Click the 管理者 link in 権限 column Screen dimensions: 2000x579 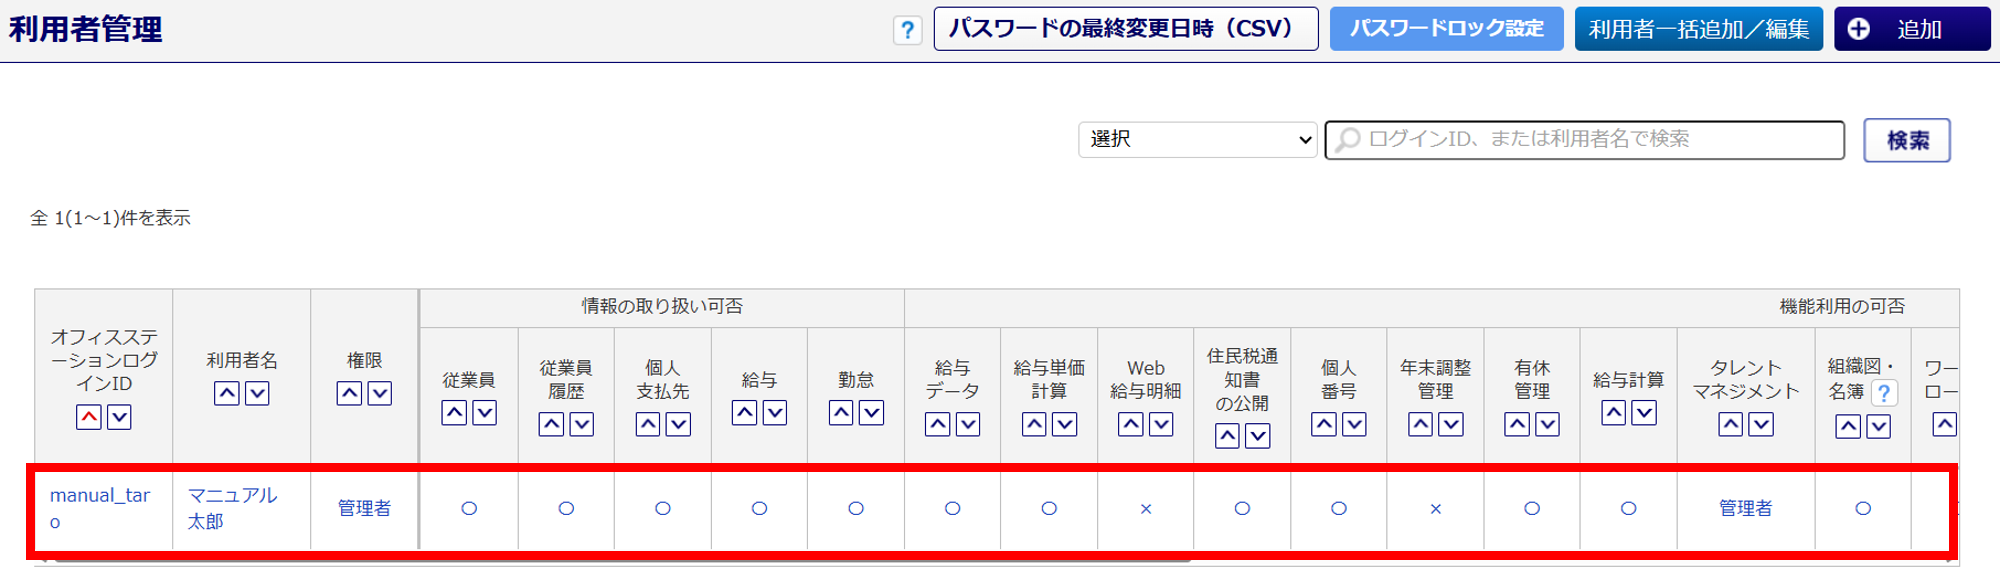(364, 509)
